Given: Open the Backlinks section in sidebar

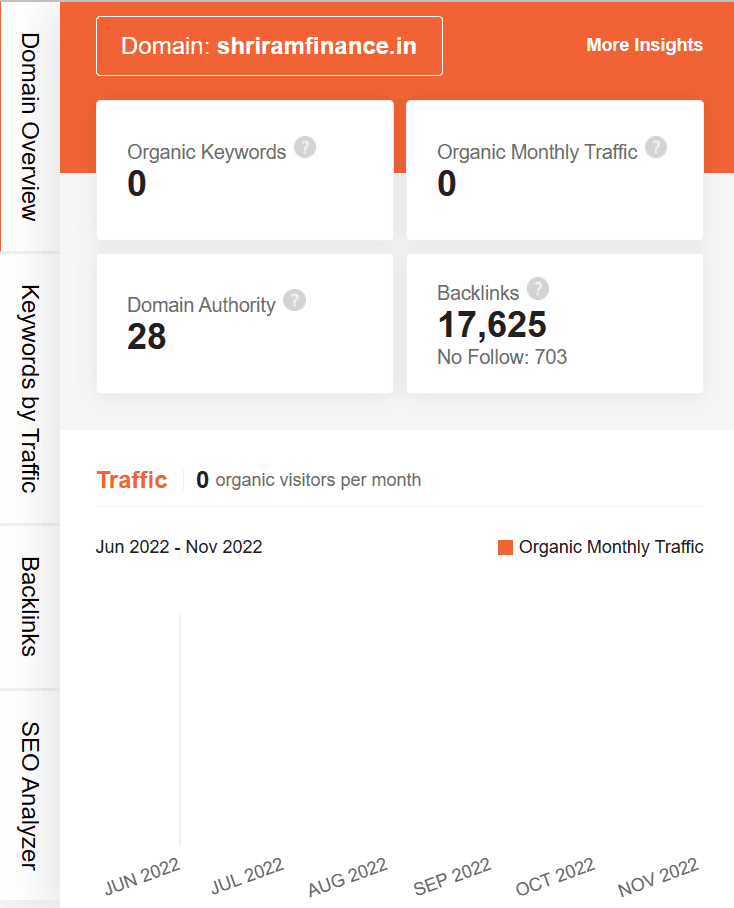Looking at the screenshot, I should pyautogui.click(x=25, y=608).
